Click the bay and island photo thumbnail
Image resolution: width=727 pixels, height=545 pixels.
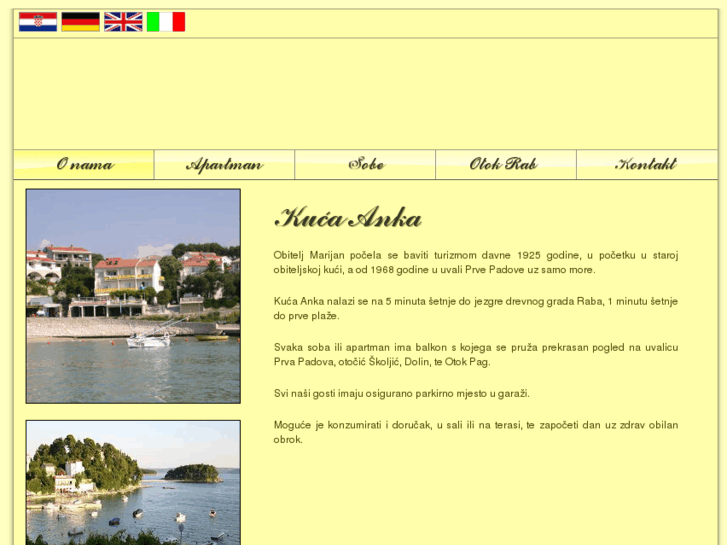click(x=133, y=482)
